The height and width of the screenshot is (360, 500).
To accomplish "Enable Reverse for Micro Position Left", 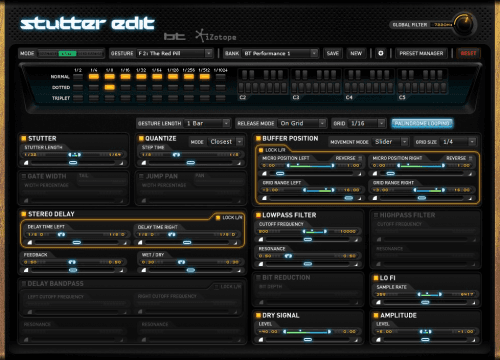I will [360, 158].
